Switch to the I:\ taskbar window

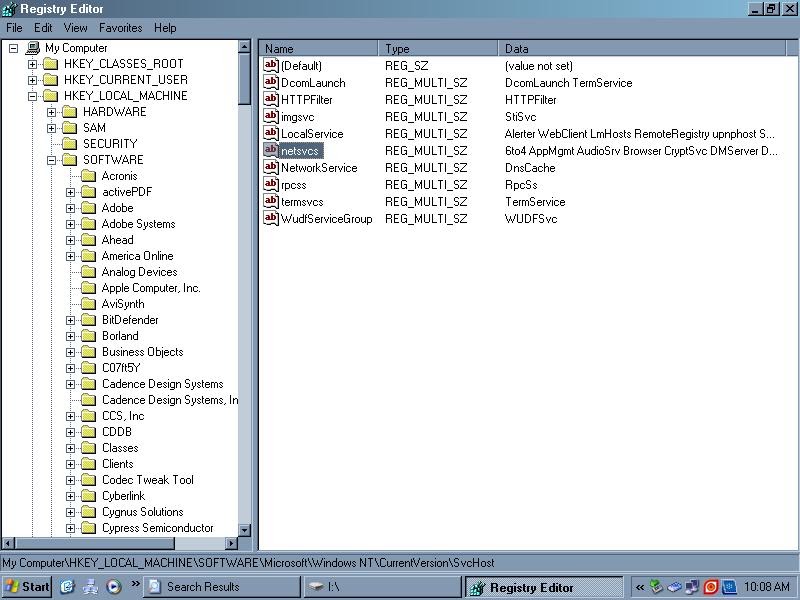pos(383,587)
